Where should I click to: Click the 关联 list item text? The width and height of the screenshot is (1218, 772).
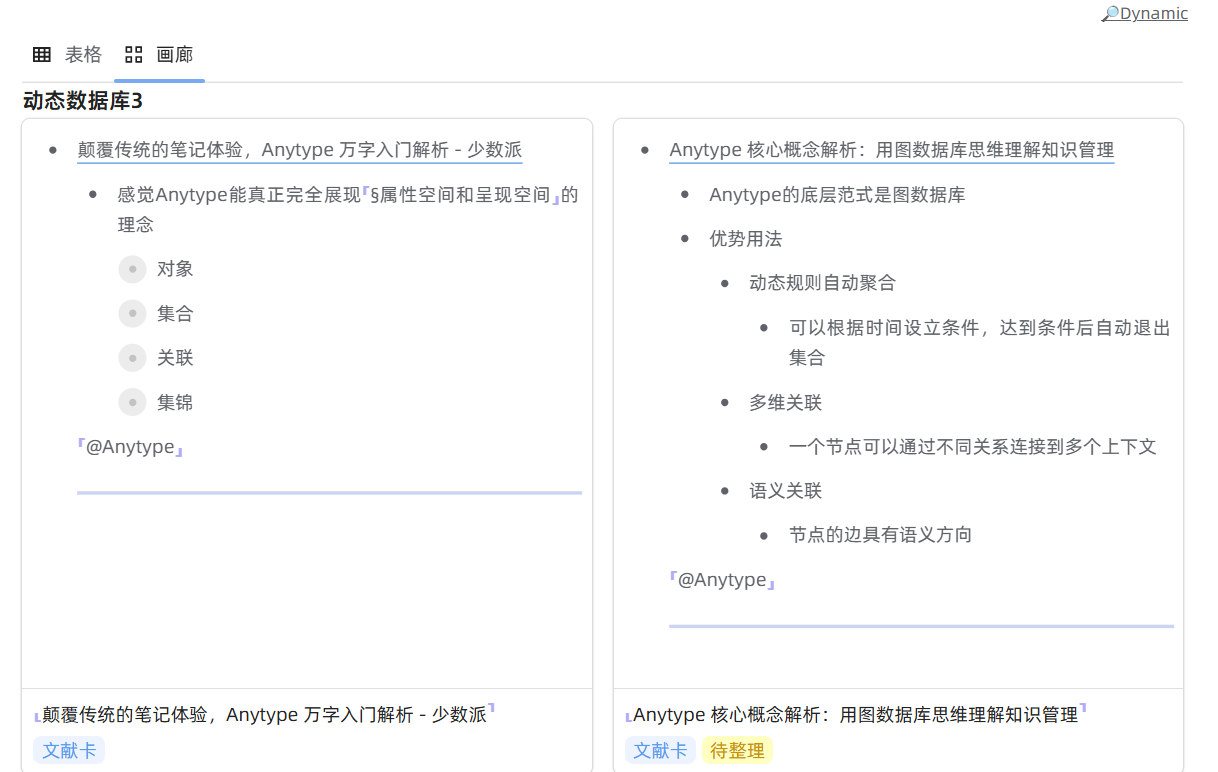point(175,358)
